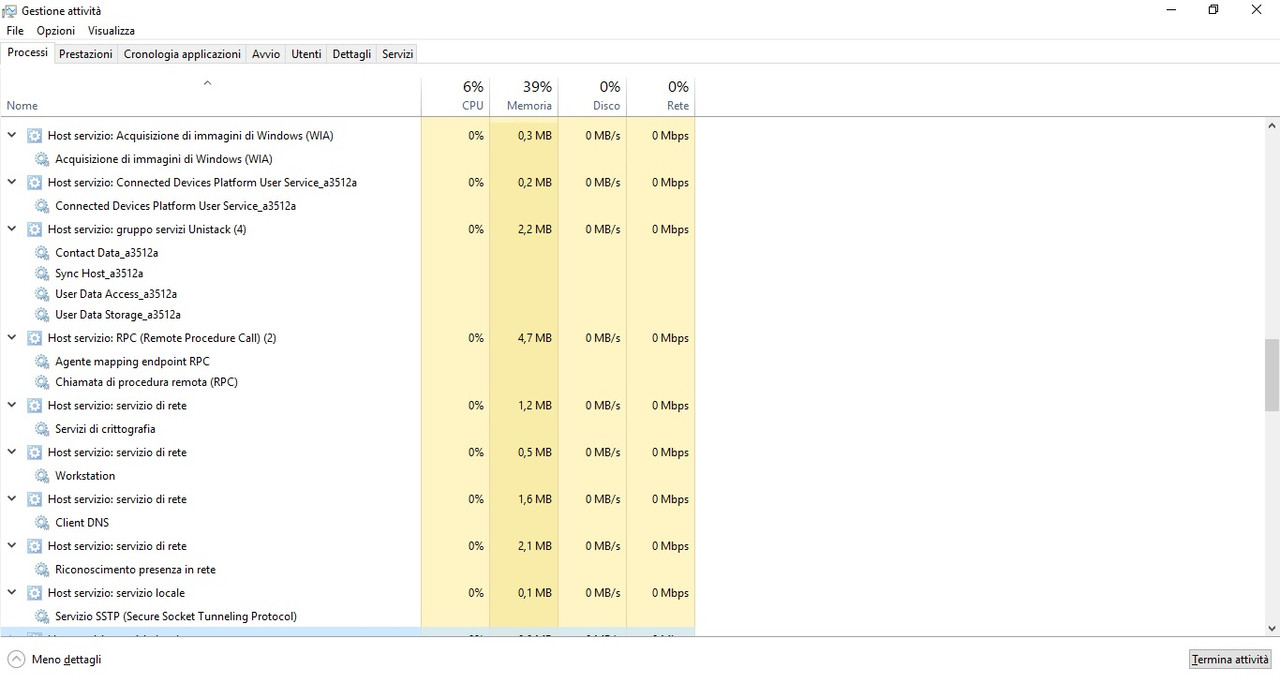Image resolution: width=1280 pixels, height=682 pixels.
Task: Sort by CPU column header
Action: tap(455, 96)
